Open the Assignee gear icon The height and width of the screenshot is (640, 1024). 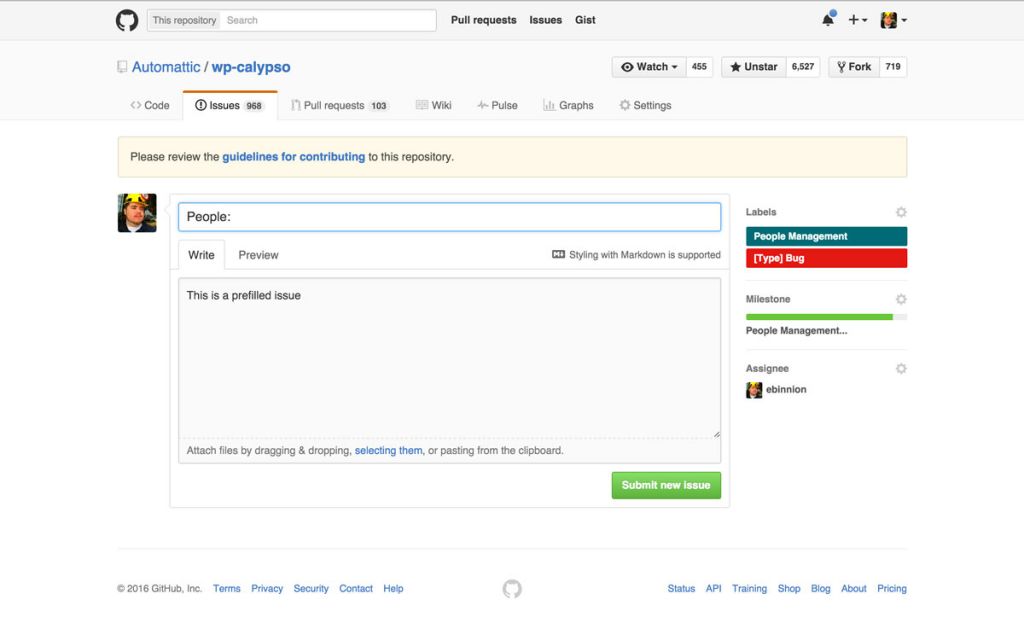click(901, 369)
